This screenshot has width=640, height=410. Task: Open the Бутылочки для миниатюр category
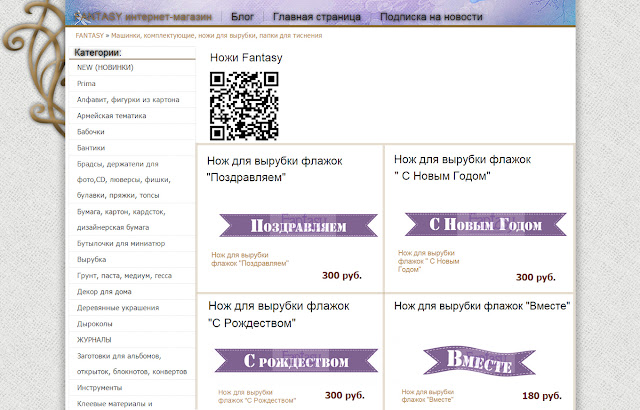(121, 244)
